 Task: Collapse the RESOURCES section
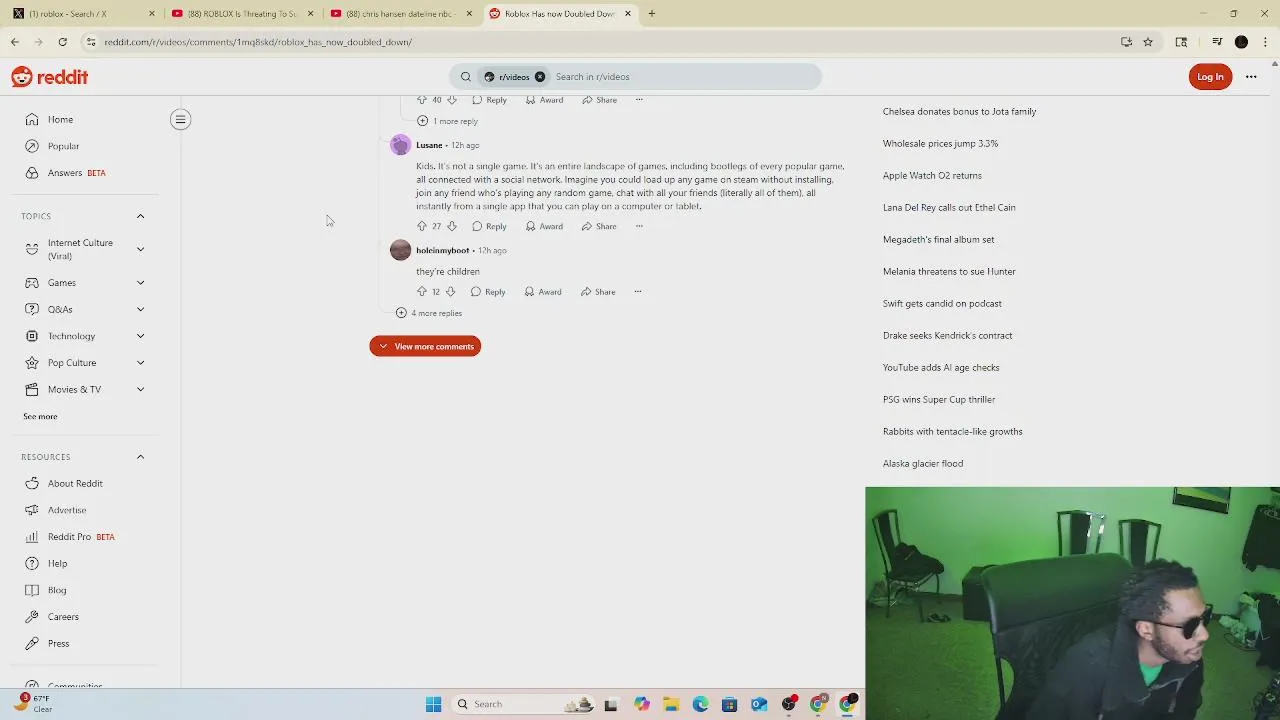pos(140,457)
